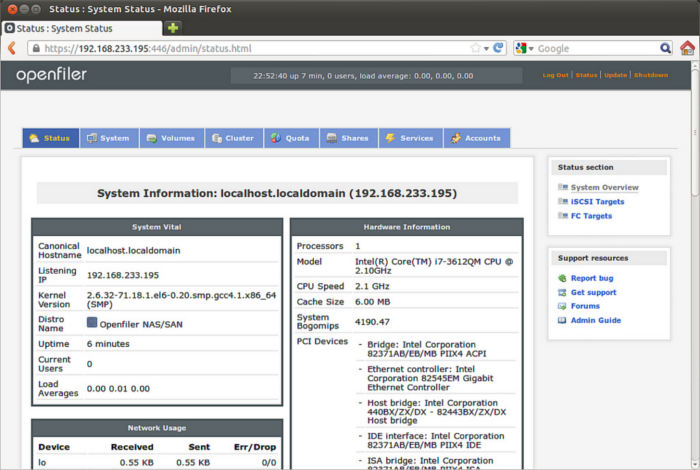Switch to the Volumes tab
Screen dimensions: 700x470
[x=172, y=138]
